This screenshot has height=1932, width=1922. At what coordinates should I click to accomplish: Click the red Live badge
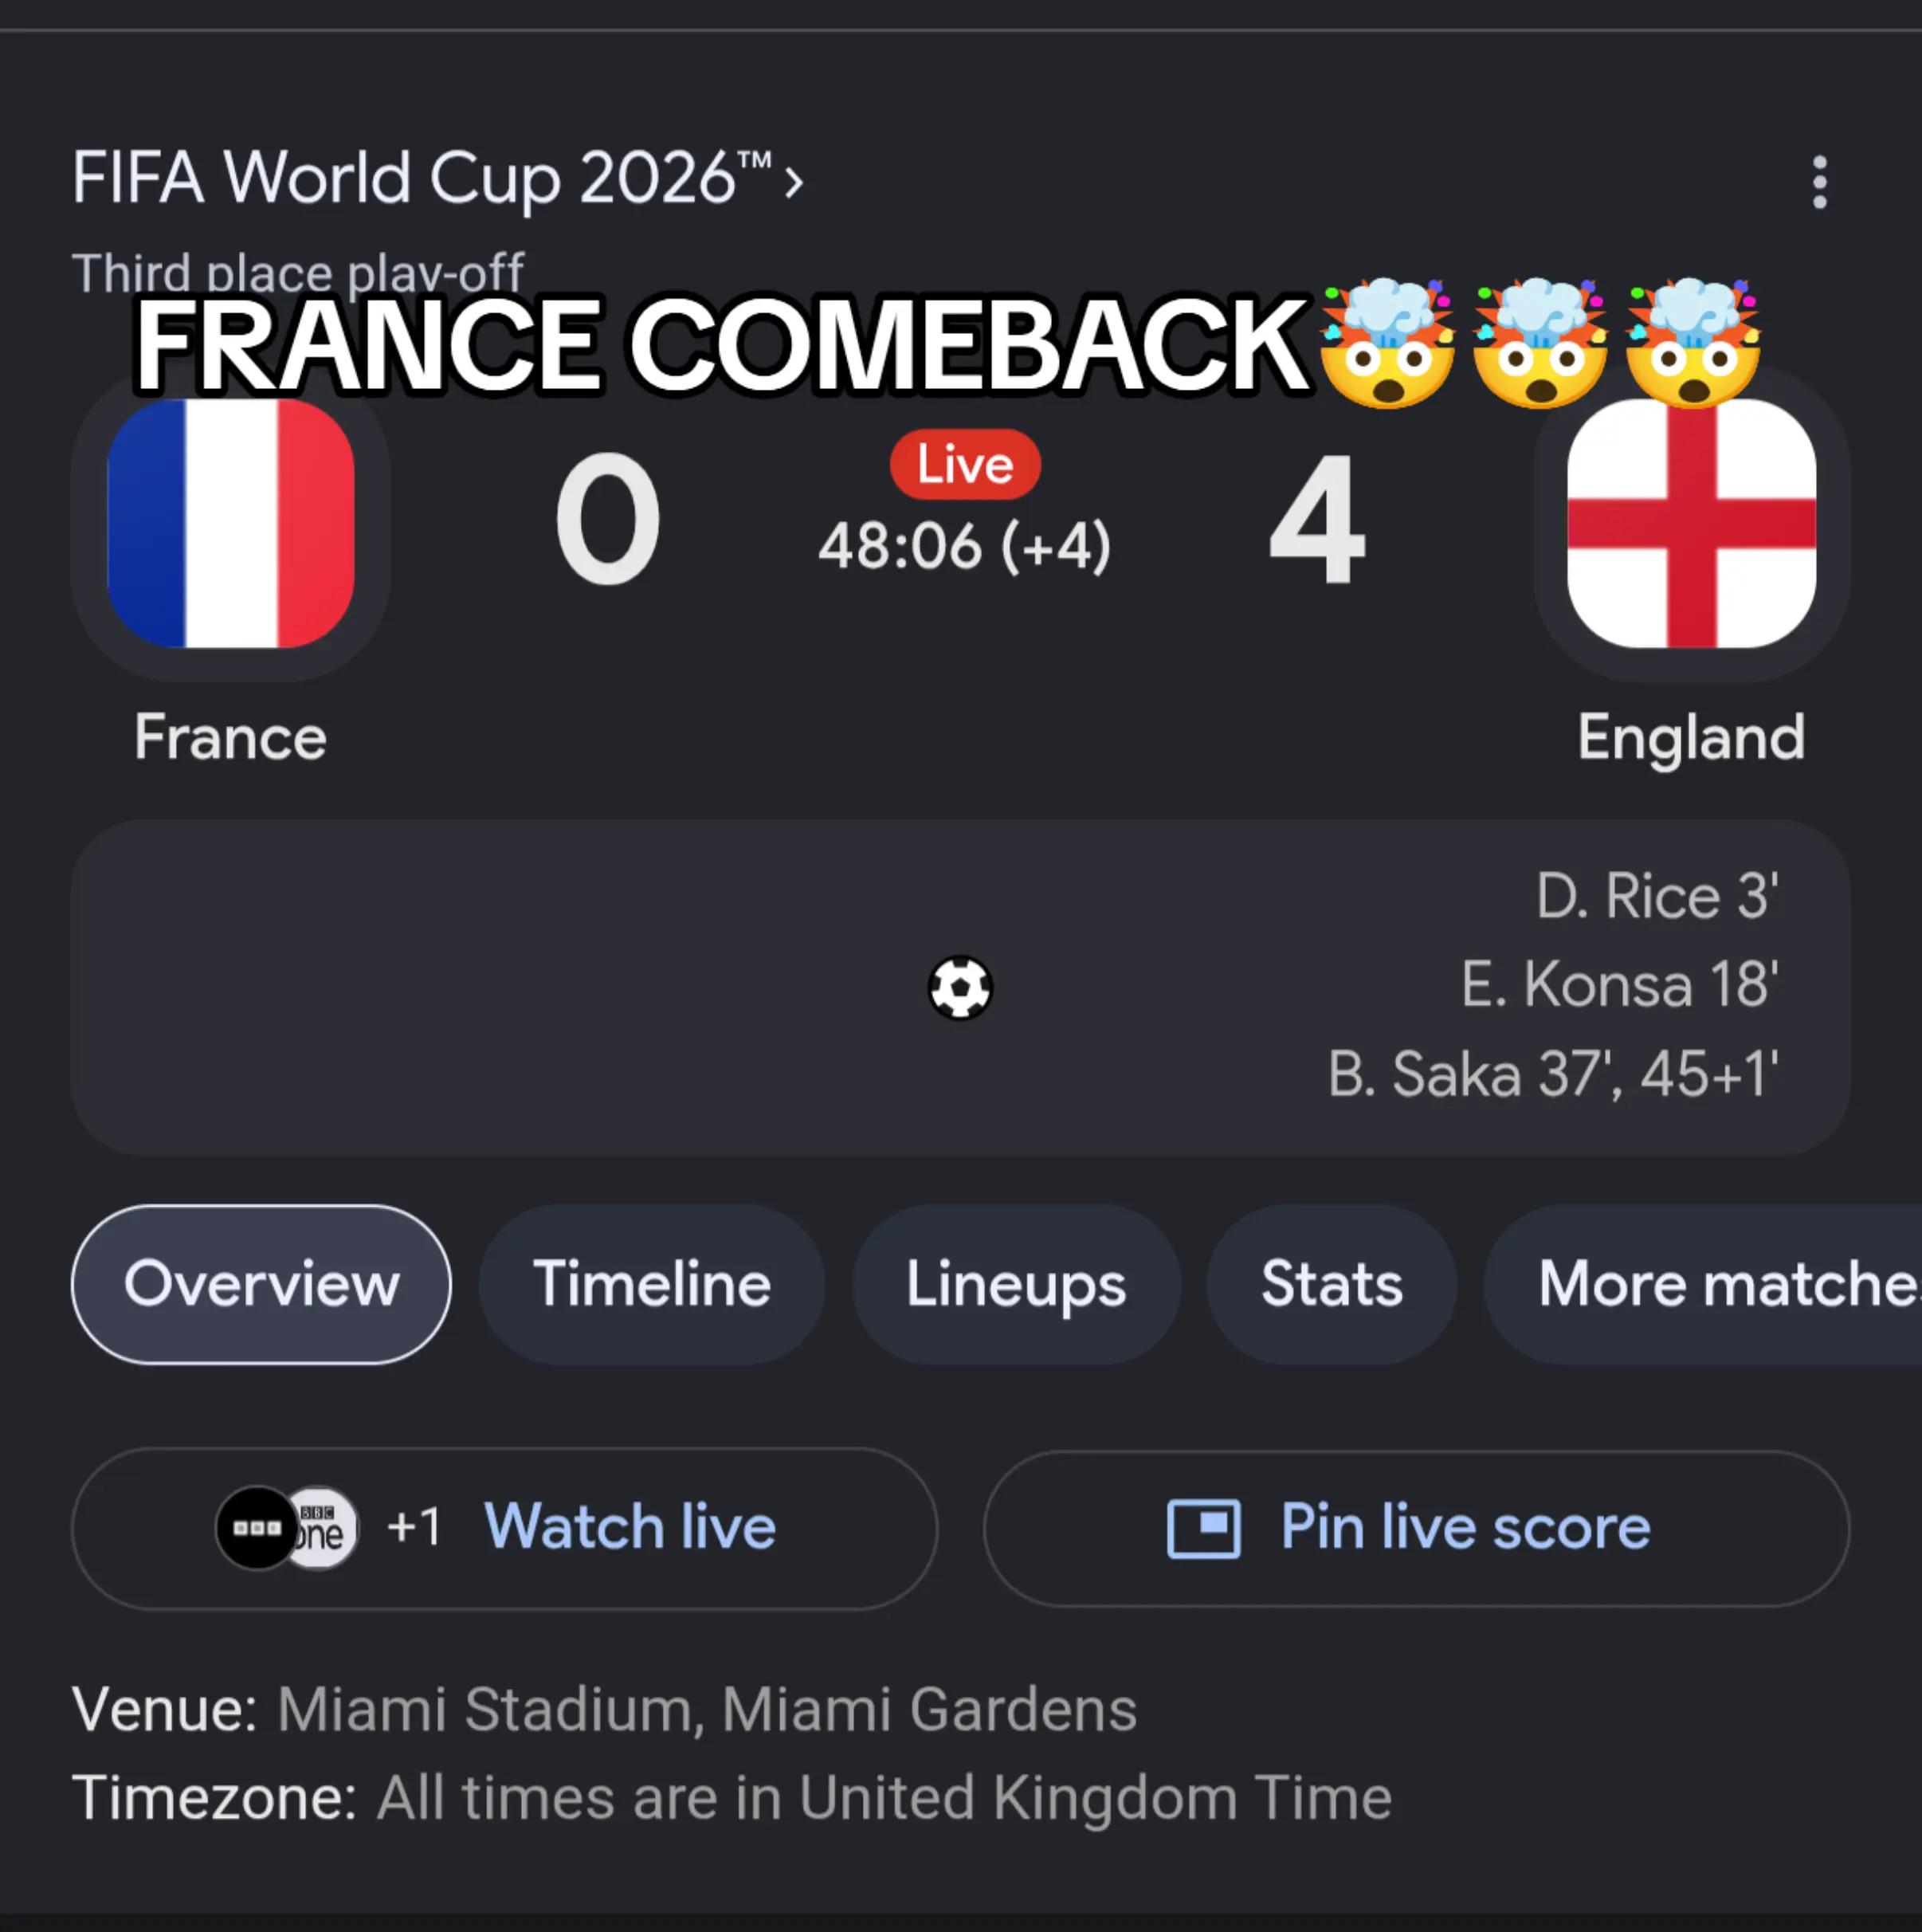[965, 464]
